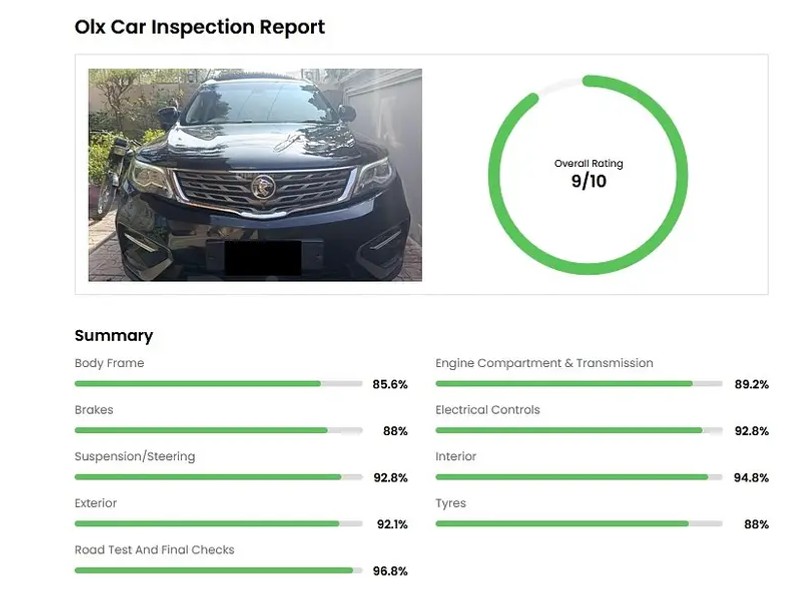Select the 9/10 overall rating score
The width and height of the screenshot is (800, 600).
click(588, 181)
